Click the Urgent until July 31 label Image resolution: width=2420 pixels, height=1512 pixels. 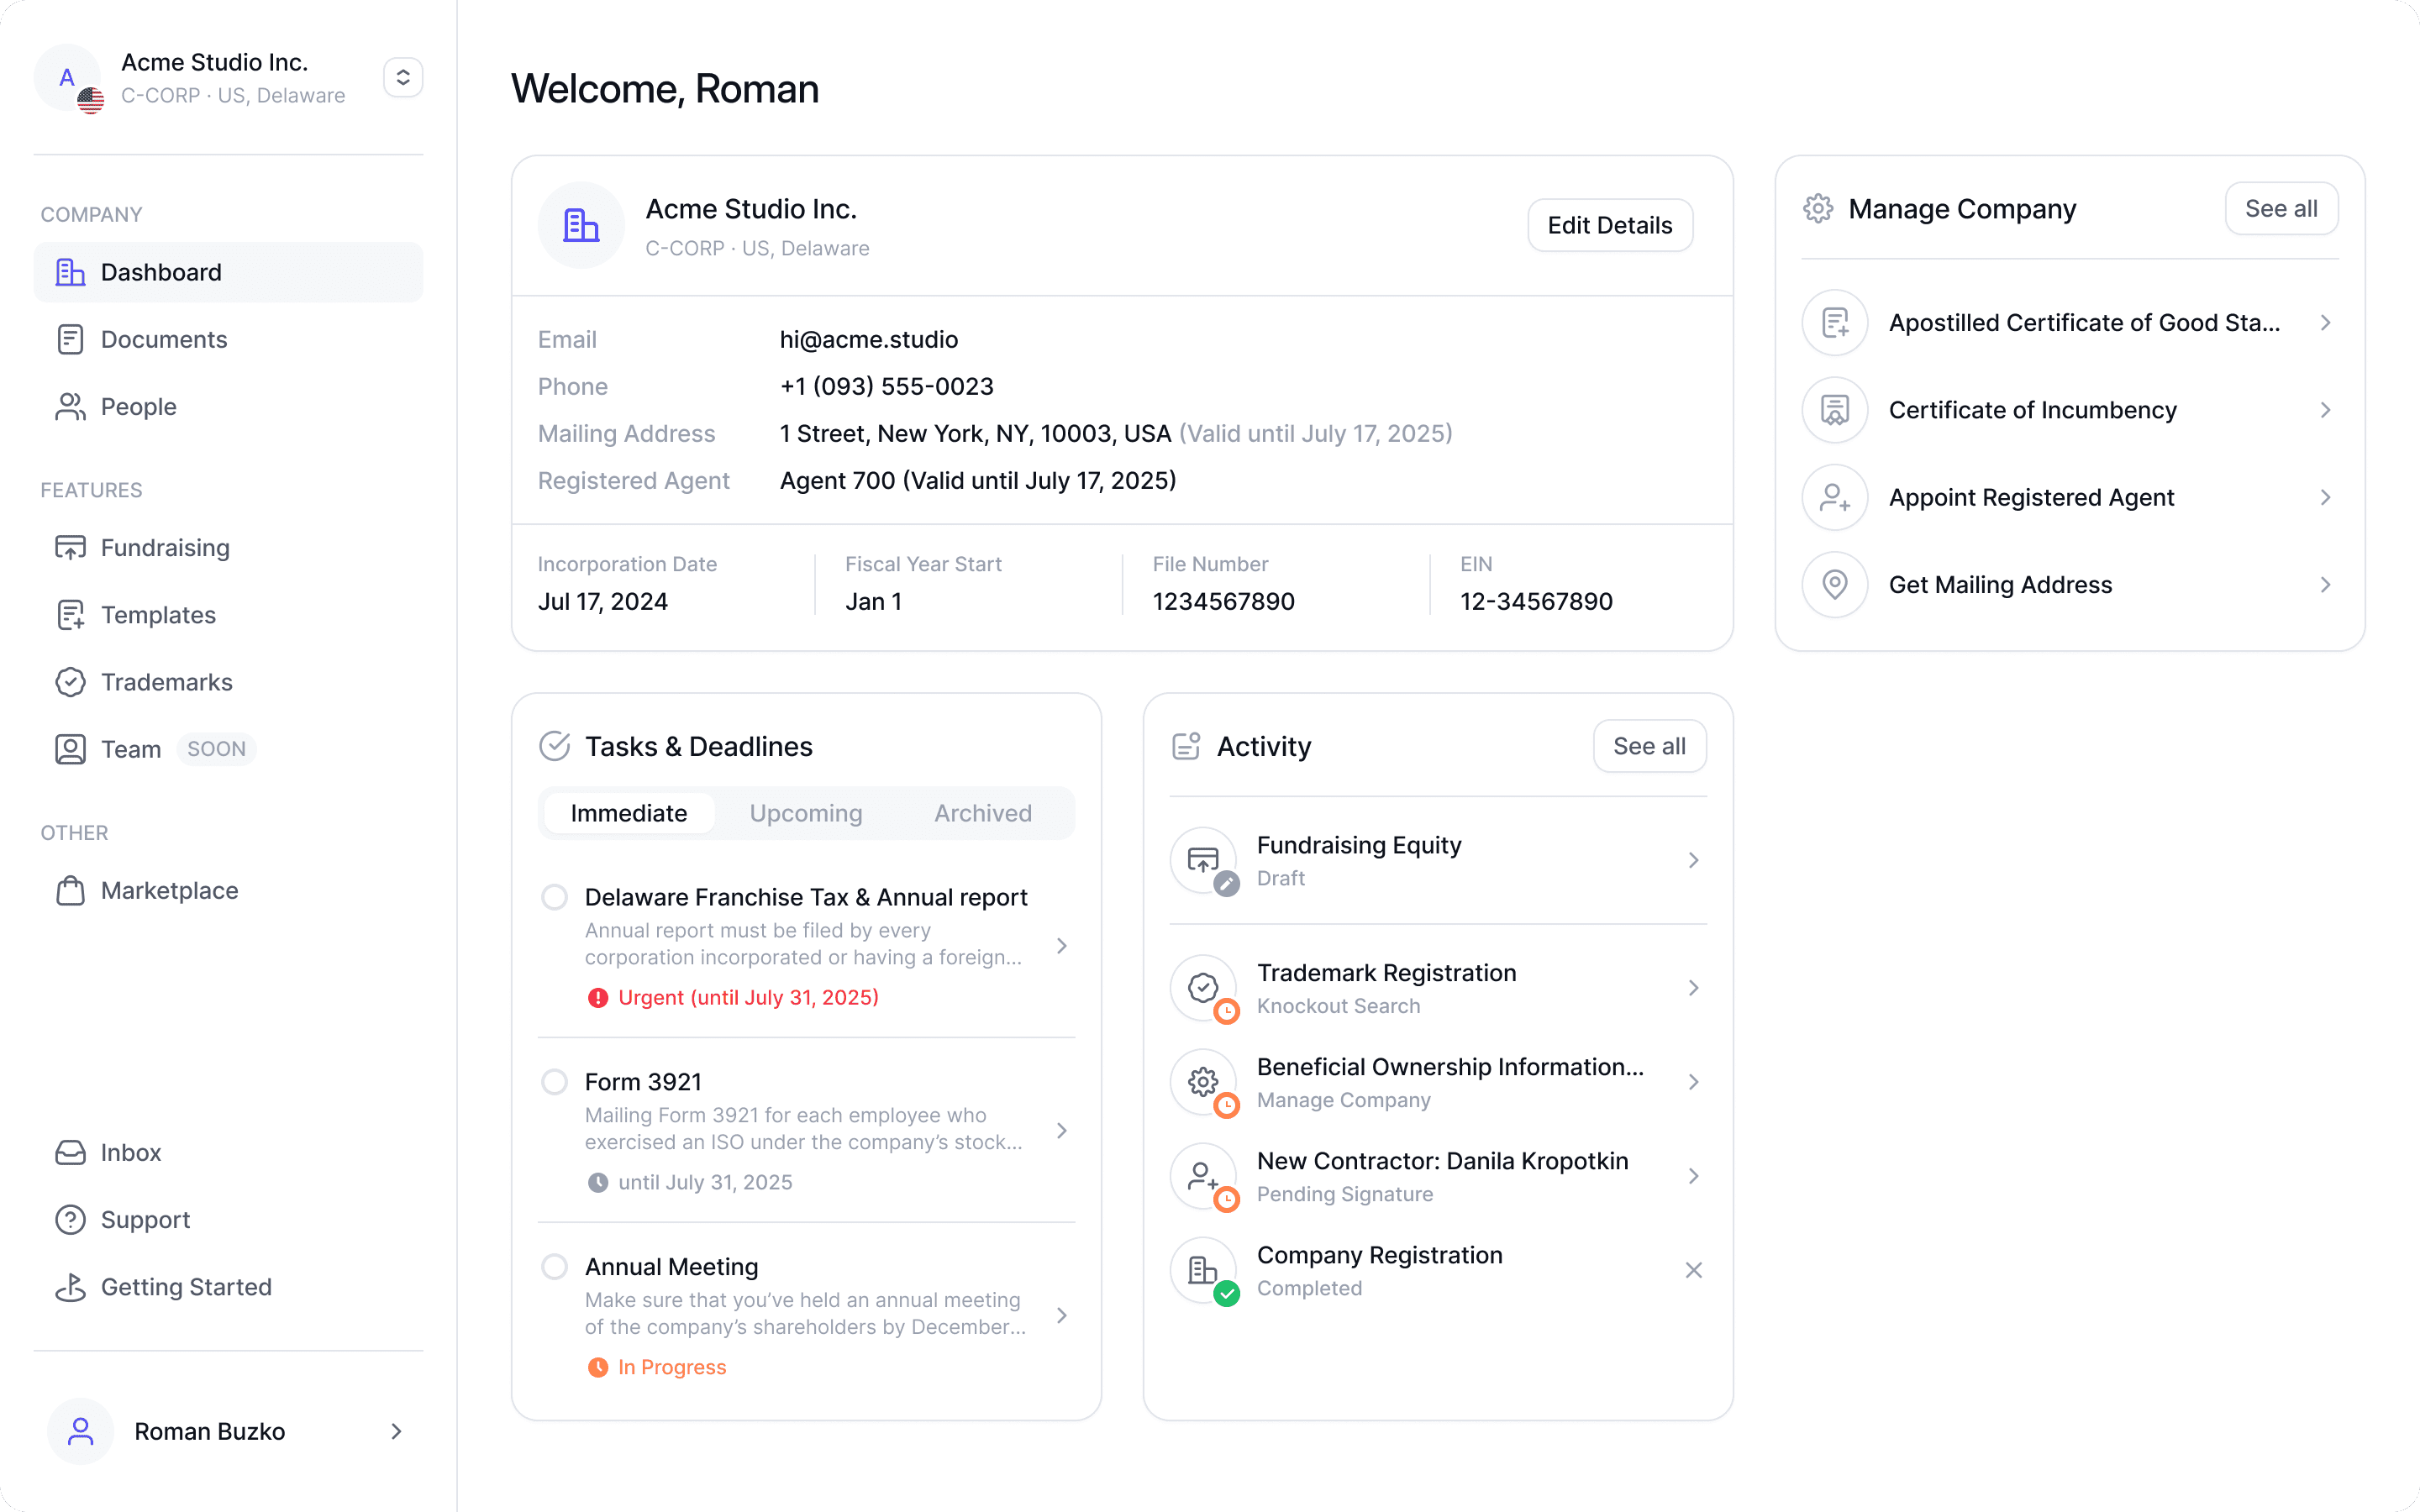click(x=748, y=997)
